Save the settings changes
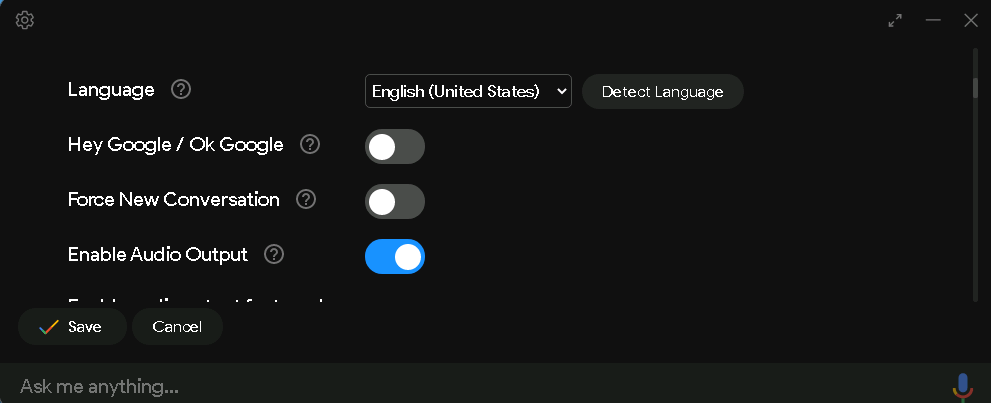 click(72, 327)
